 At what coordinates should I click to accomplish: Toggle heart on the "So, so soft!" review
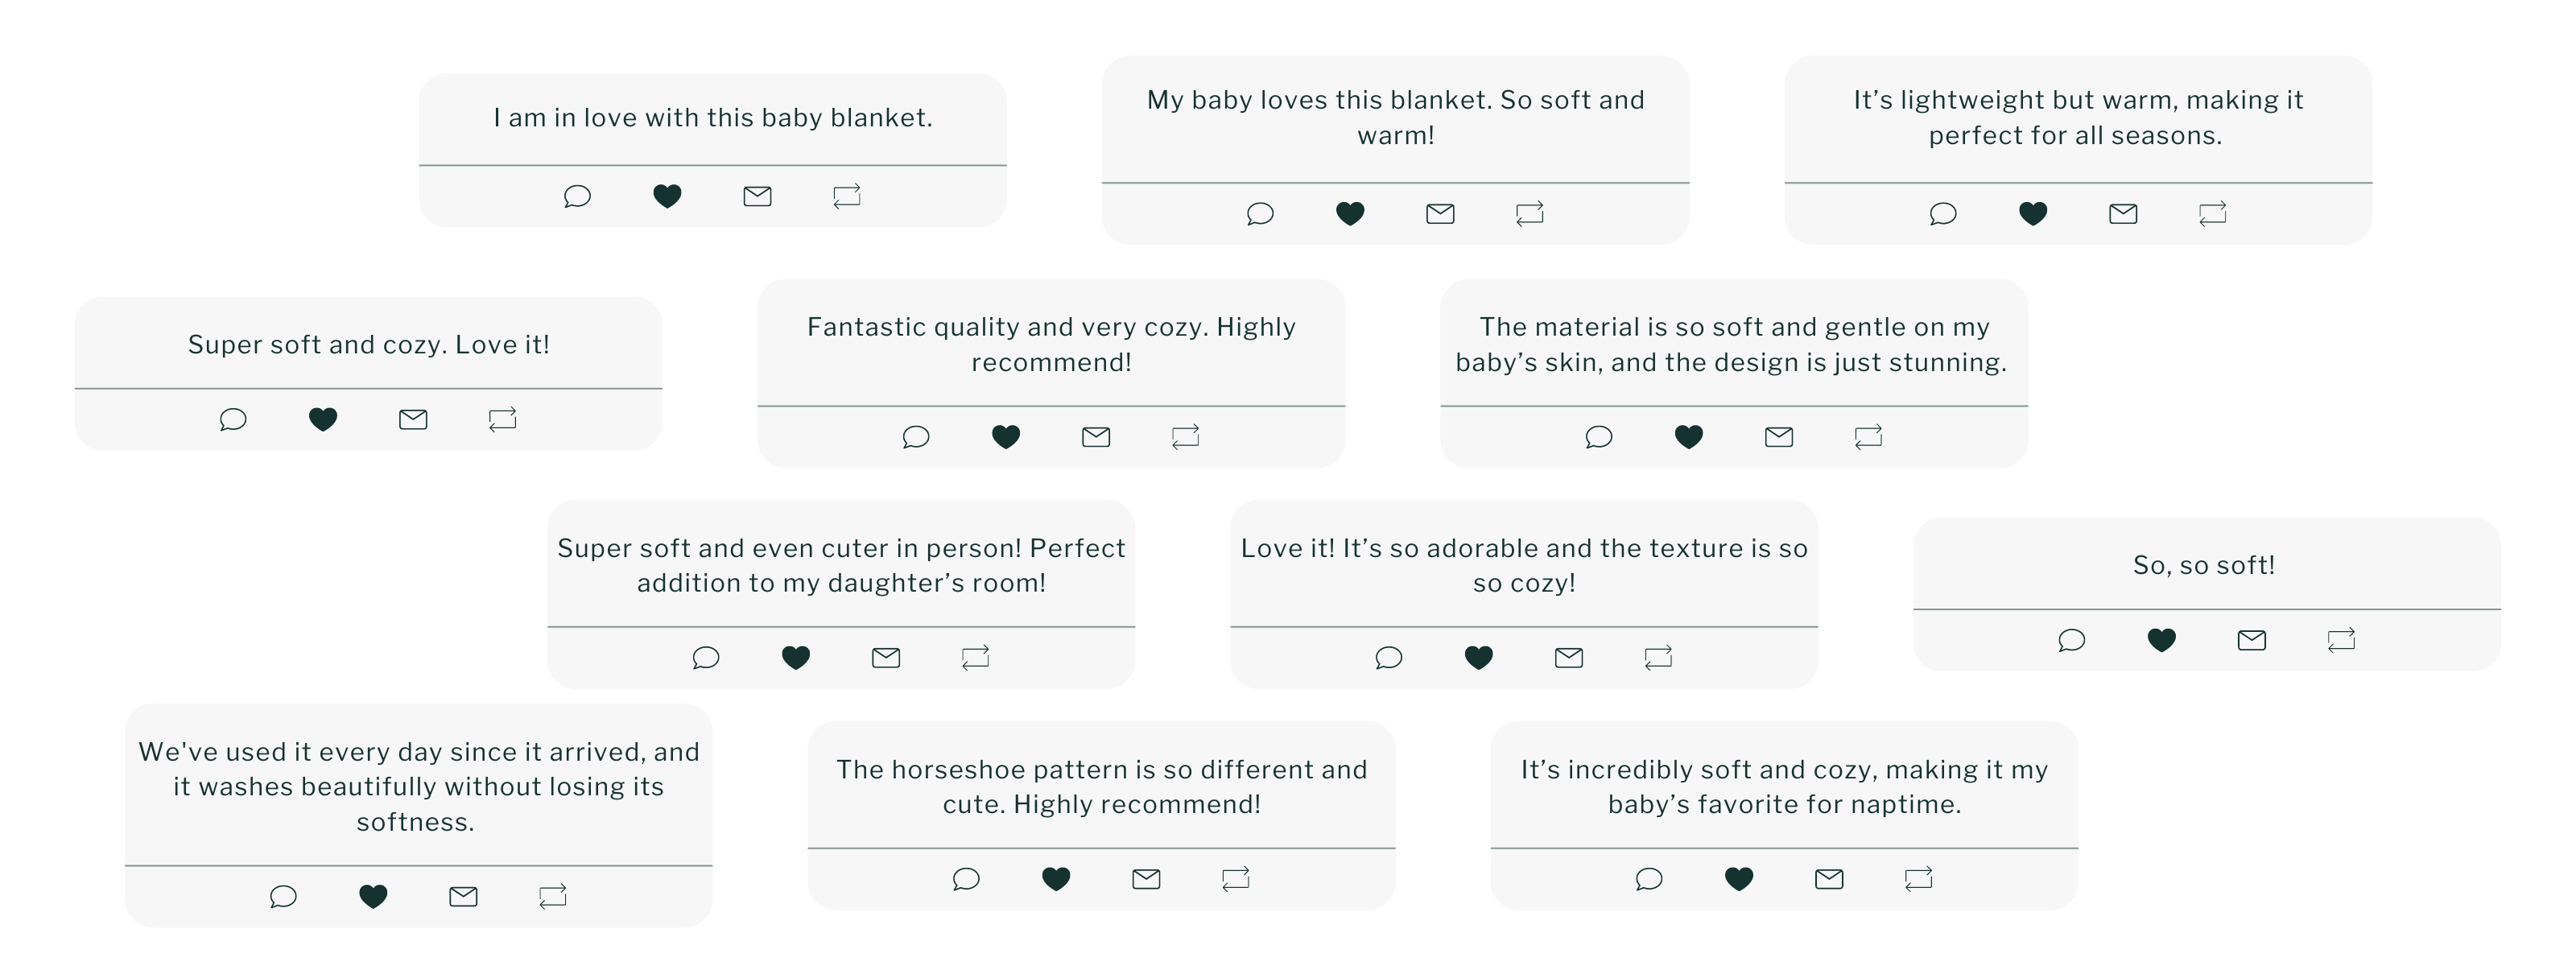coord(2161,640)
